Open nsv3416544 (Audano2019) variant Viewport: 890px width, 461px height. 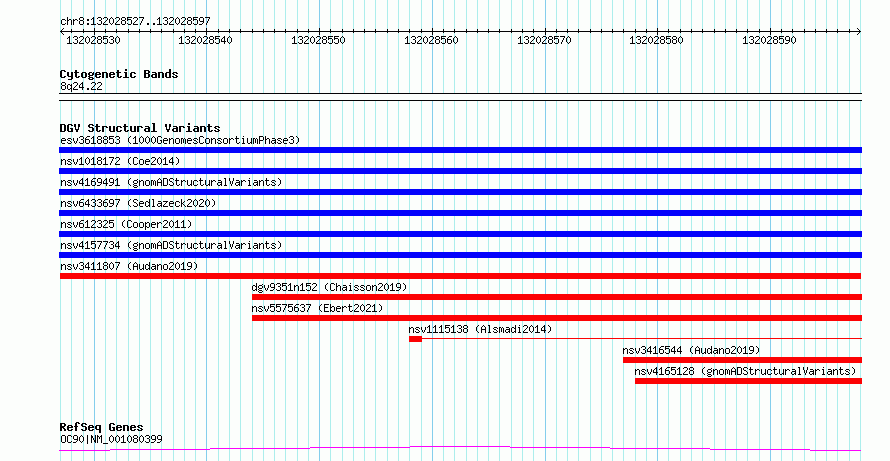click(691, 350)
